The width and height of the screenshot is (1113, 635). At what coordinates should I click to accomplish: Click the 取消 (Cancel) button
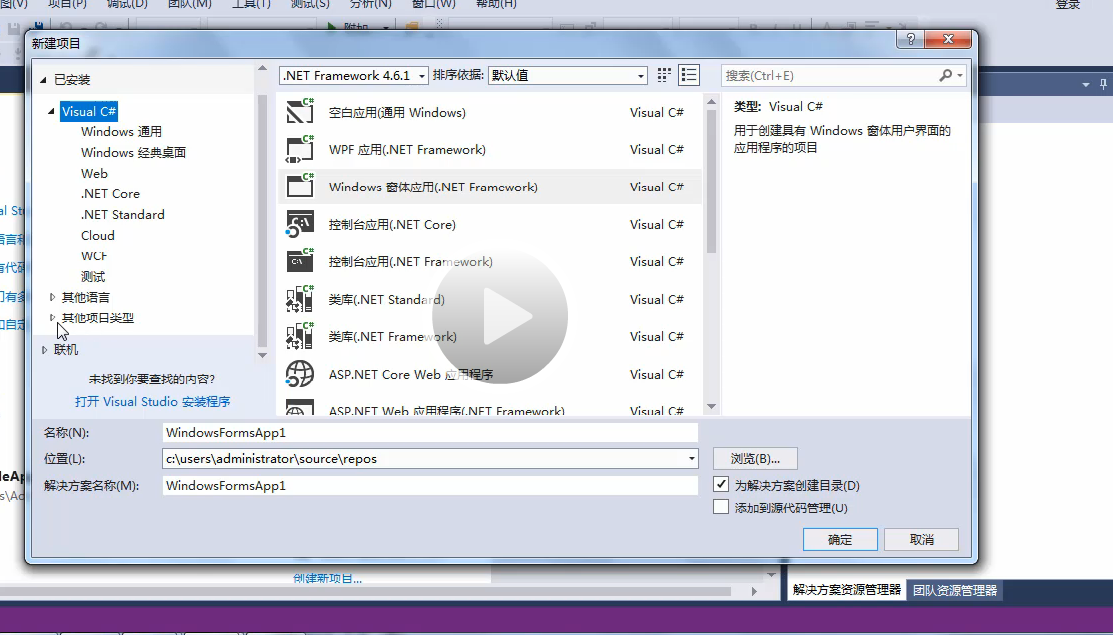[921, 539]
